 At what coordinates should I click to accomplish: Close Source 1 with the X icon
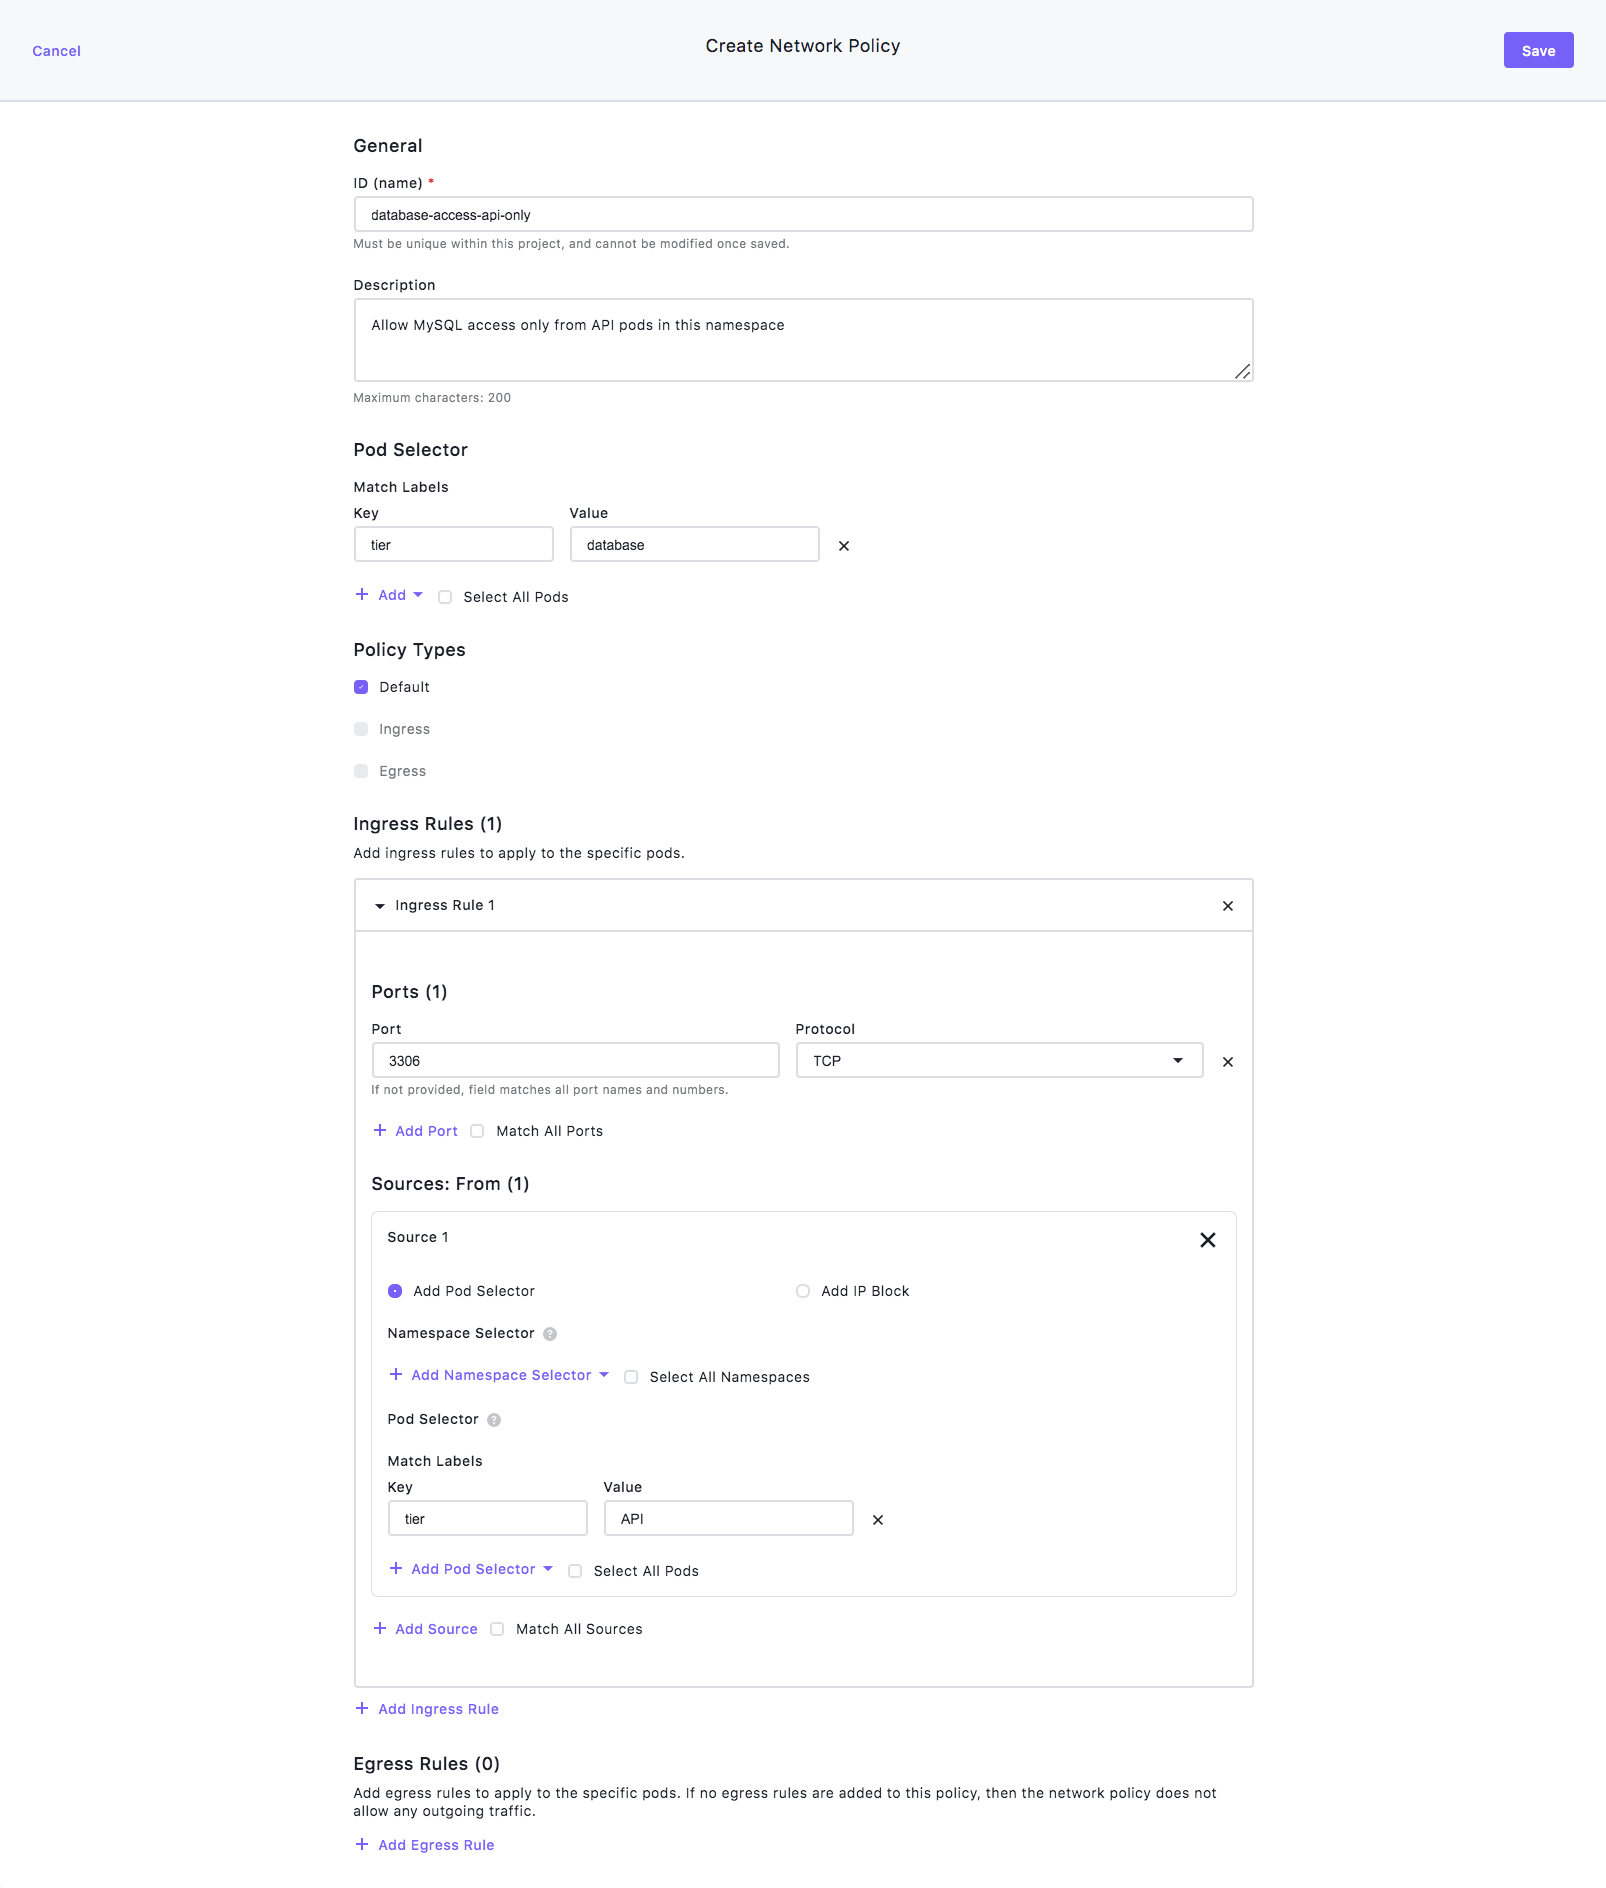coord(1208,1240)
